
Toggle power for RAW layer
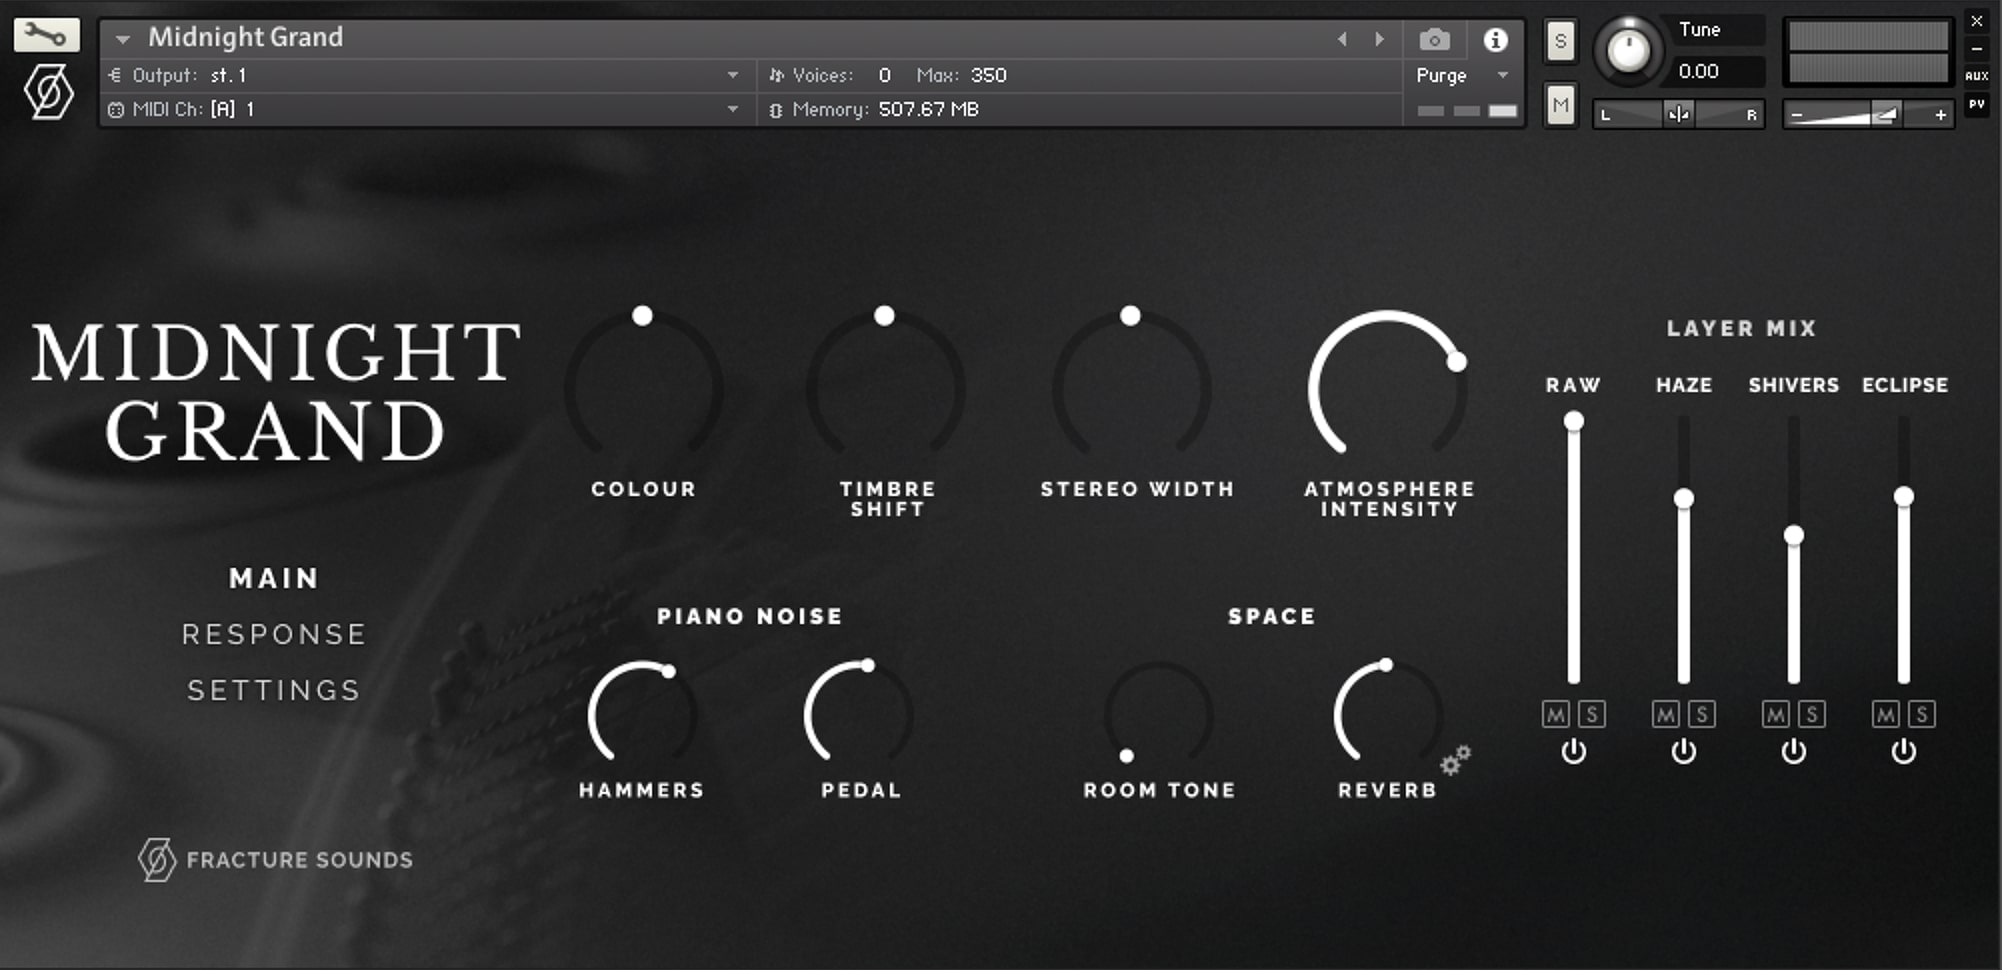click(x=1574, y=751)
